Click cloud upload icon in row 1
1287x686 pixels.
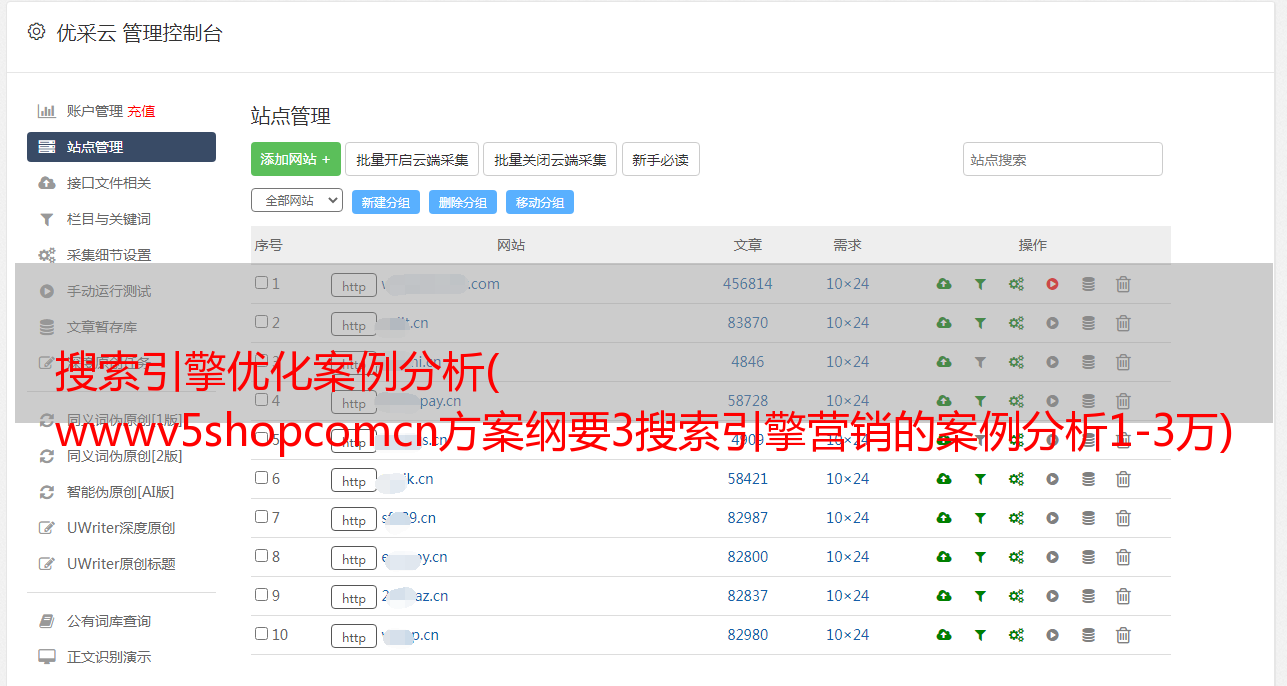pos(944,284)
